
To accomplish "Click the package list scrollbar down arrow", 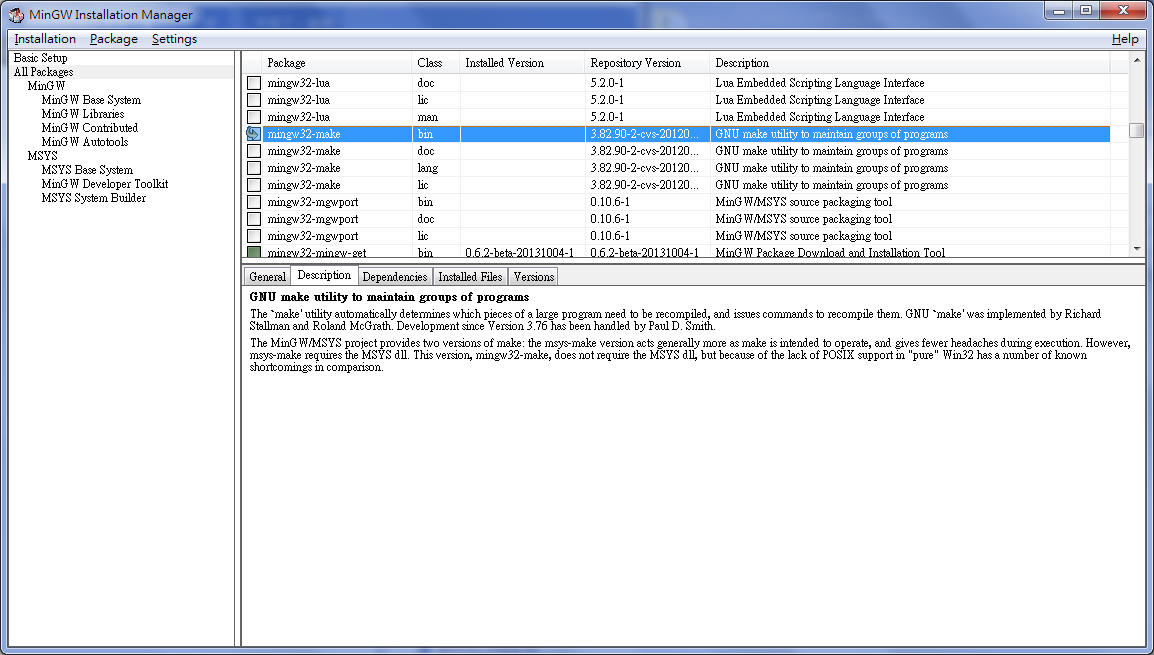I will 1135,249.
